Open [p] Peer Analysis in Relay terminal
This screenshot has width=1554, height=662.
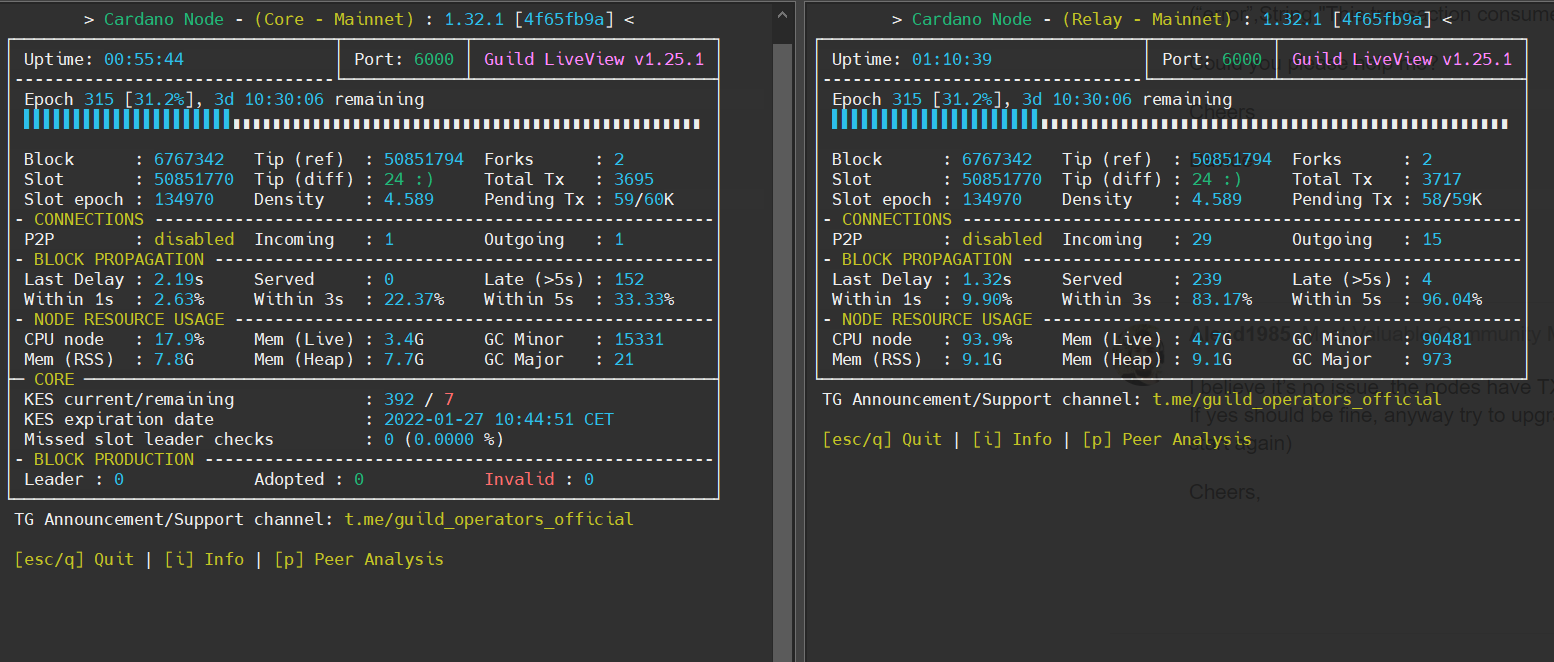click(x=1166, y=439)
